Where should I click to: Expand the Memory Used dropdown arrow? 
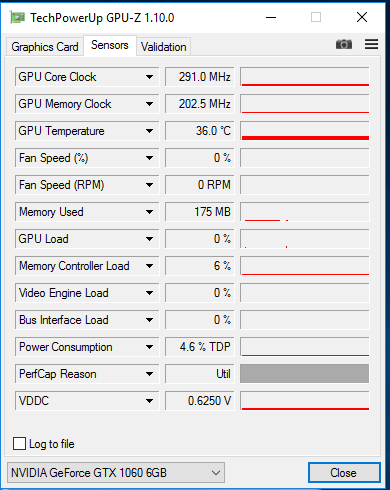[x=149, y=212]
